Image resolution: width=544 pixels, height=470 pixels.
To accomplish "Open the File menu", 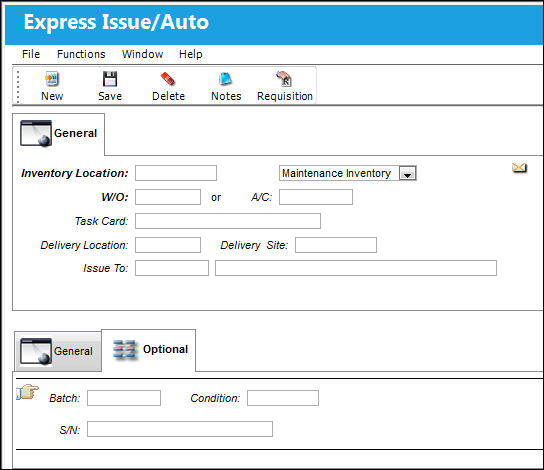I will coord(31,54).
